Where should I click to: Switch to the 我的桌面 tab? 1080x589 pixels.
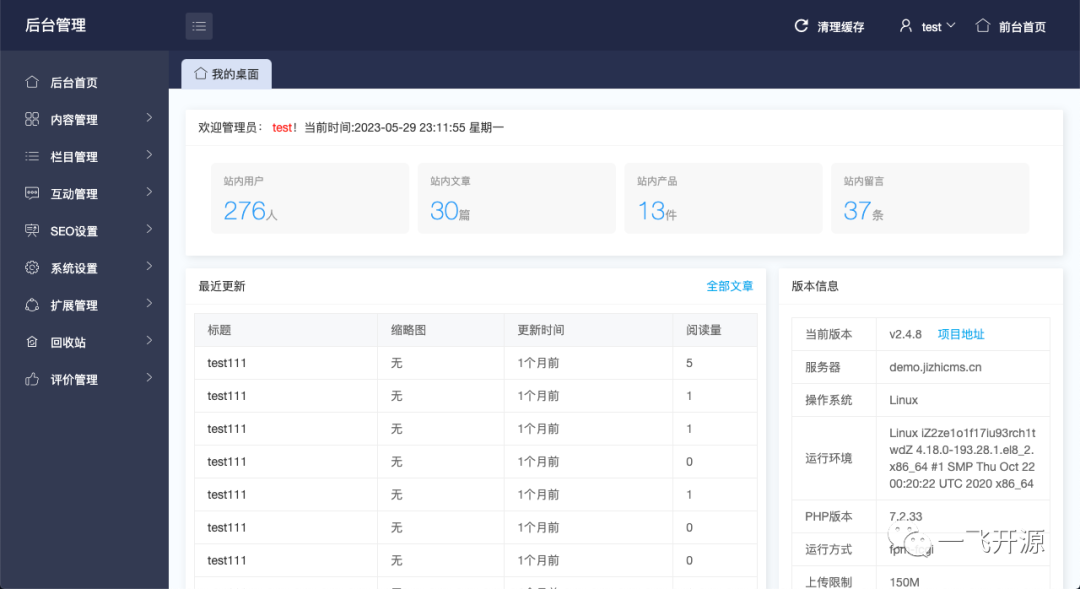tap(227, 74)
